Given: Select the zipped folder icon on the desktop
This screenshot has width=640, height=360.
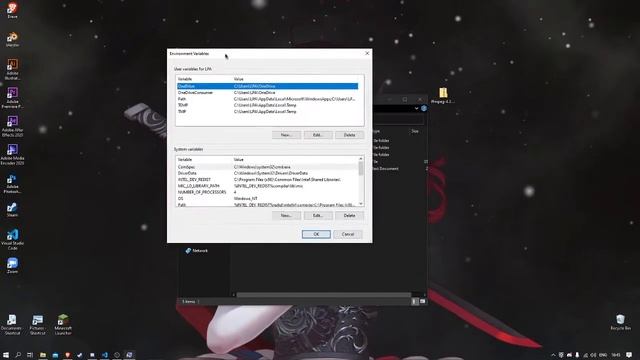Looking at the screenshot, I should pos(443,95).
